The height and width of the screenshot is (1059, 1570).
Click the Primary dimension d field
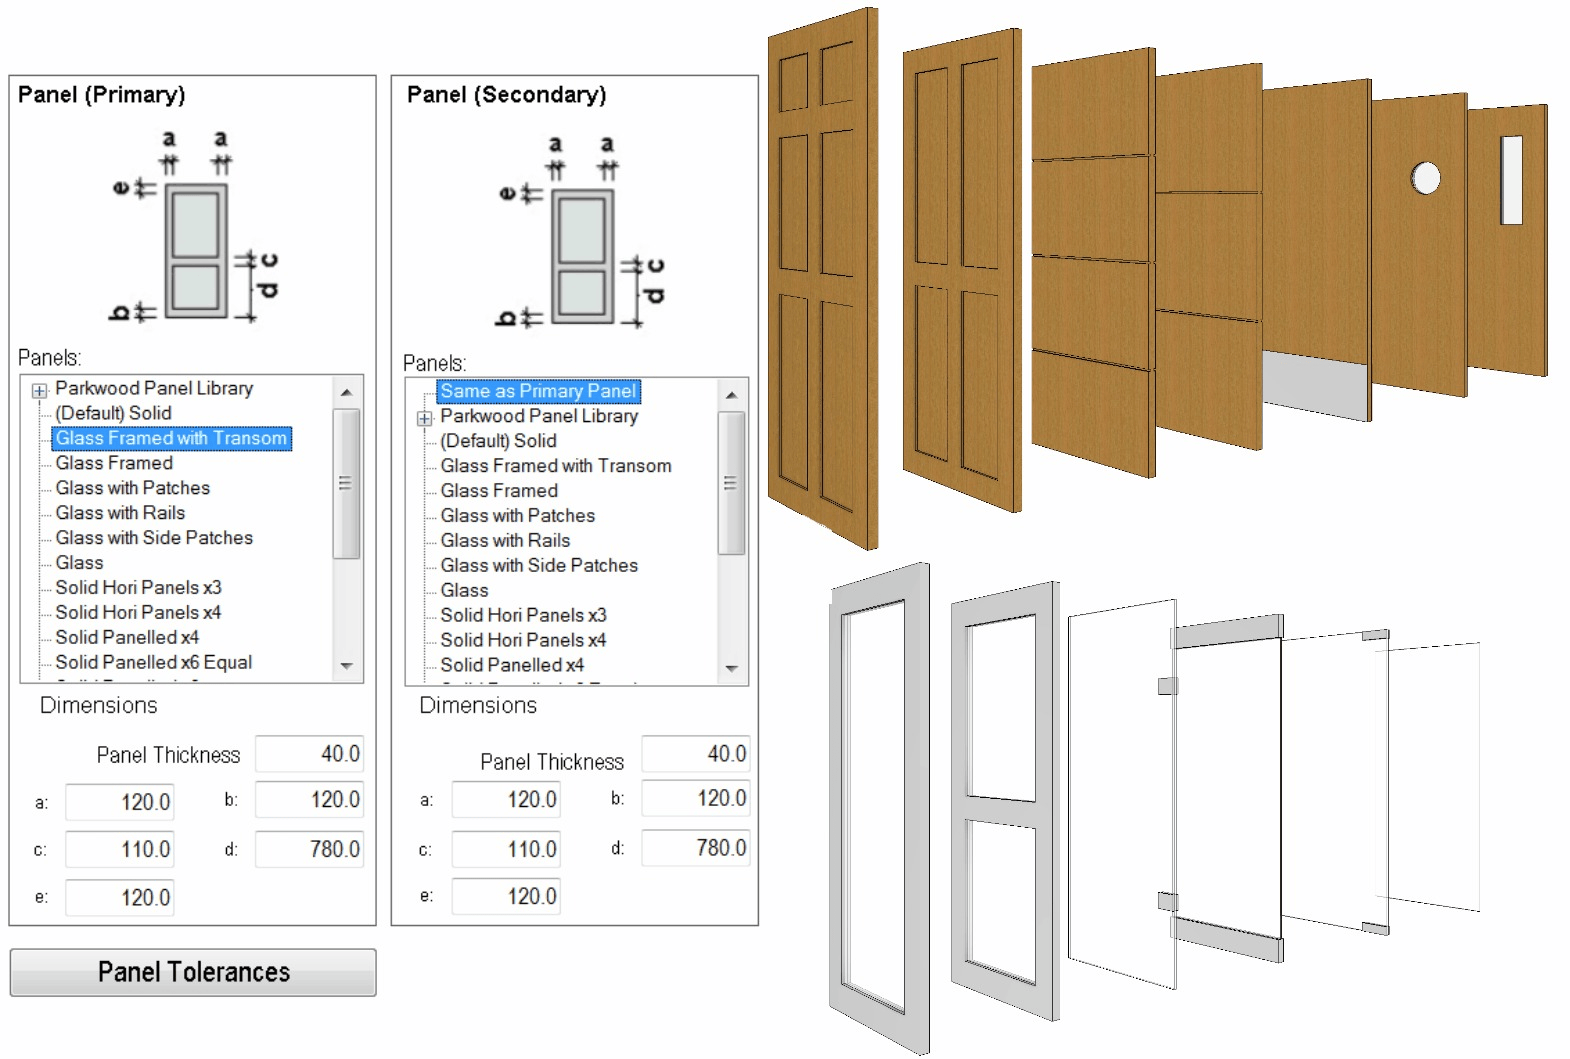309,849
